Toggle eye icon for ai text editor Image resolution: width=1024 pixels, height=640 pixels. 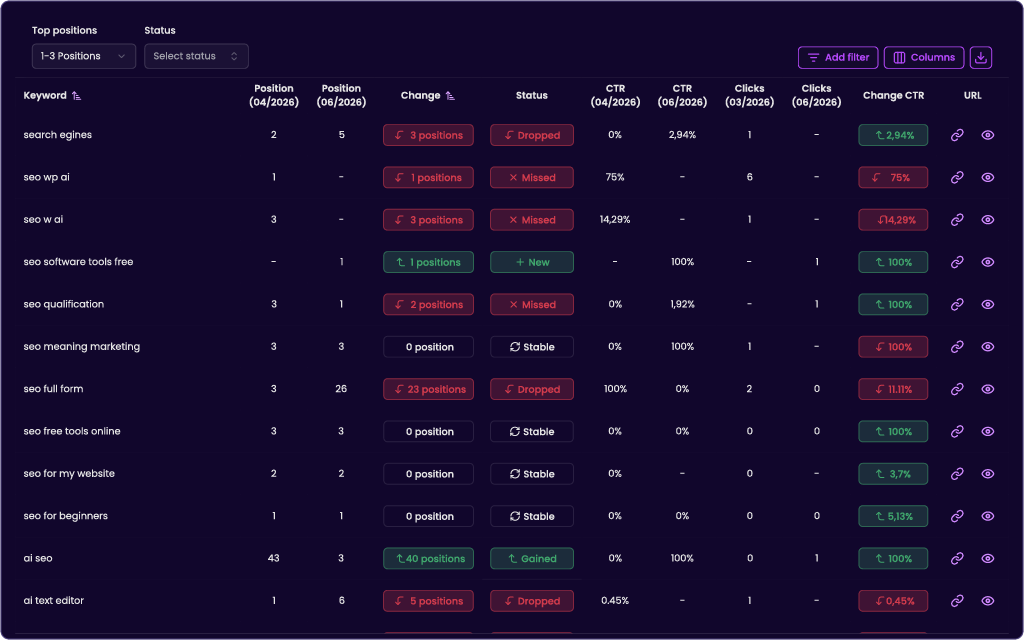pos(987,601)
